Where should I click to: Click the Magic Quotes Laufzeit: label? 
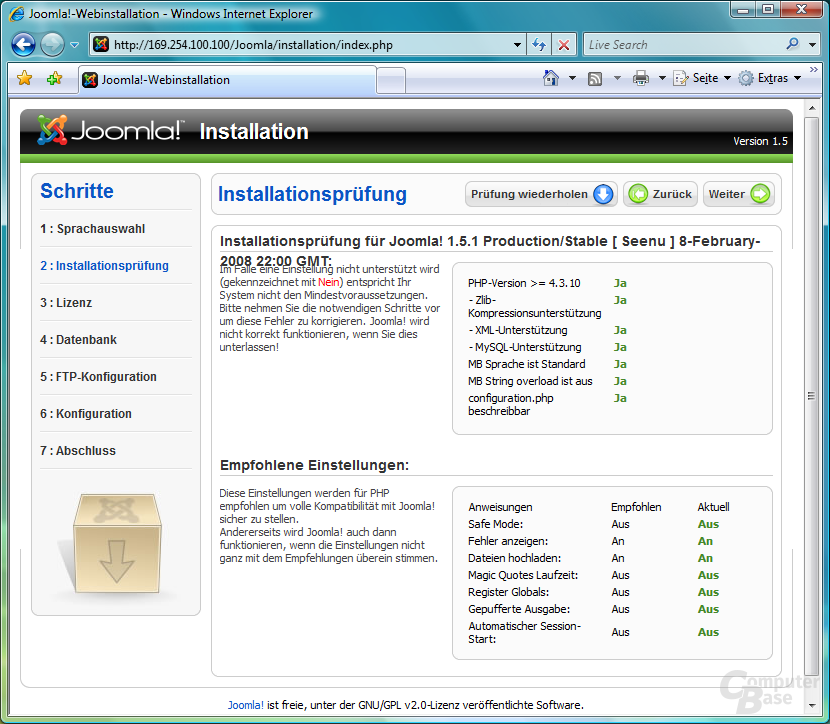pyautogui.click(x=523, y=575)
